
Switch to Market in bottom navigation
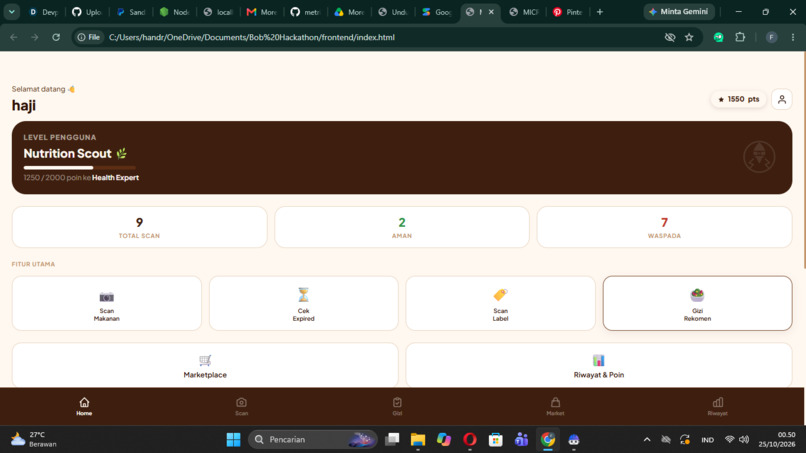(x=555, y=406)
